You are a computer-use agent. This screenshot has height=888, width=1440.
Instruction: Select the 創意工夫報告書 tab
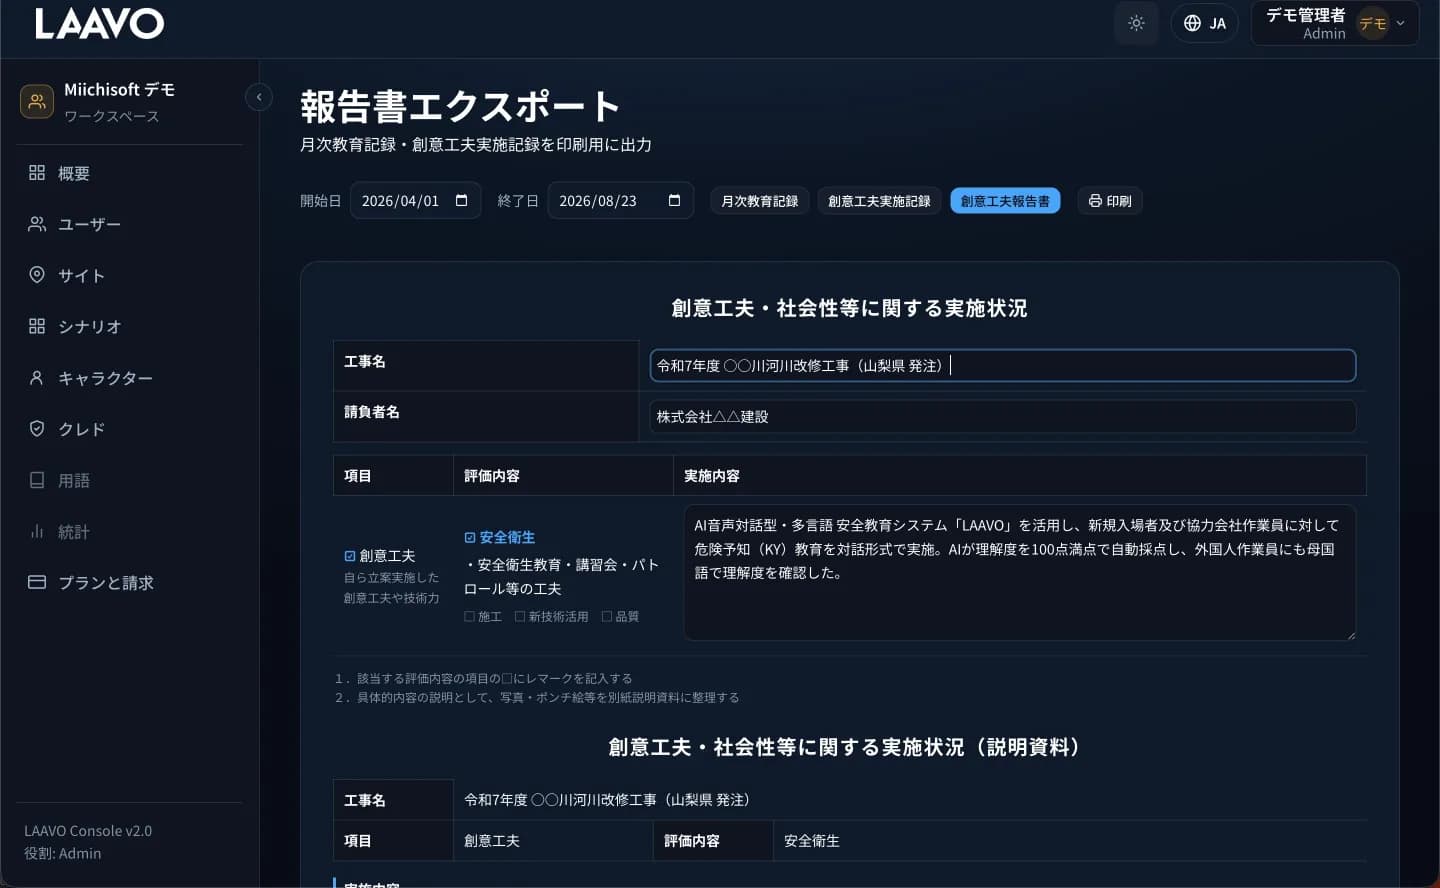1005,201
